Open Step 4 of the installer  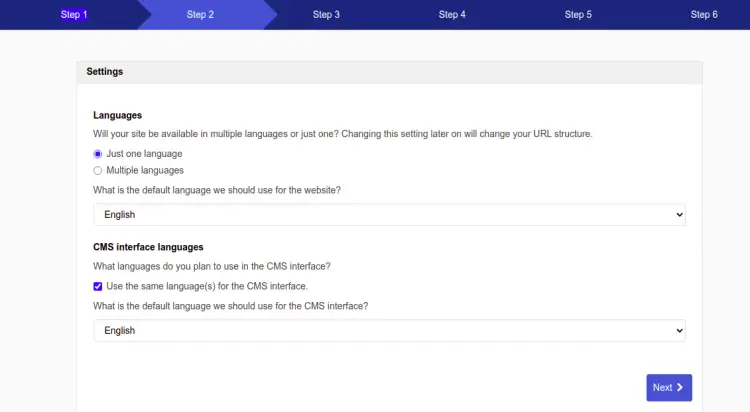[452, 15]
